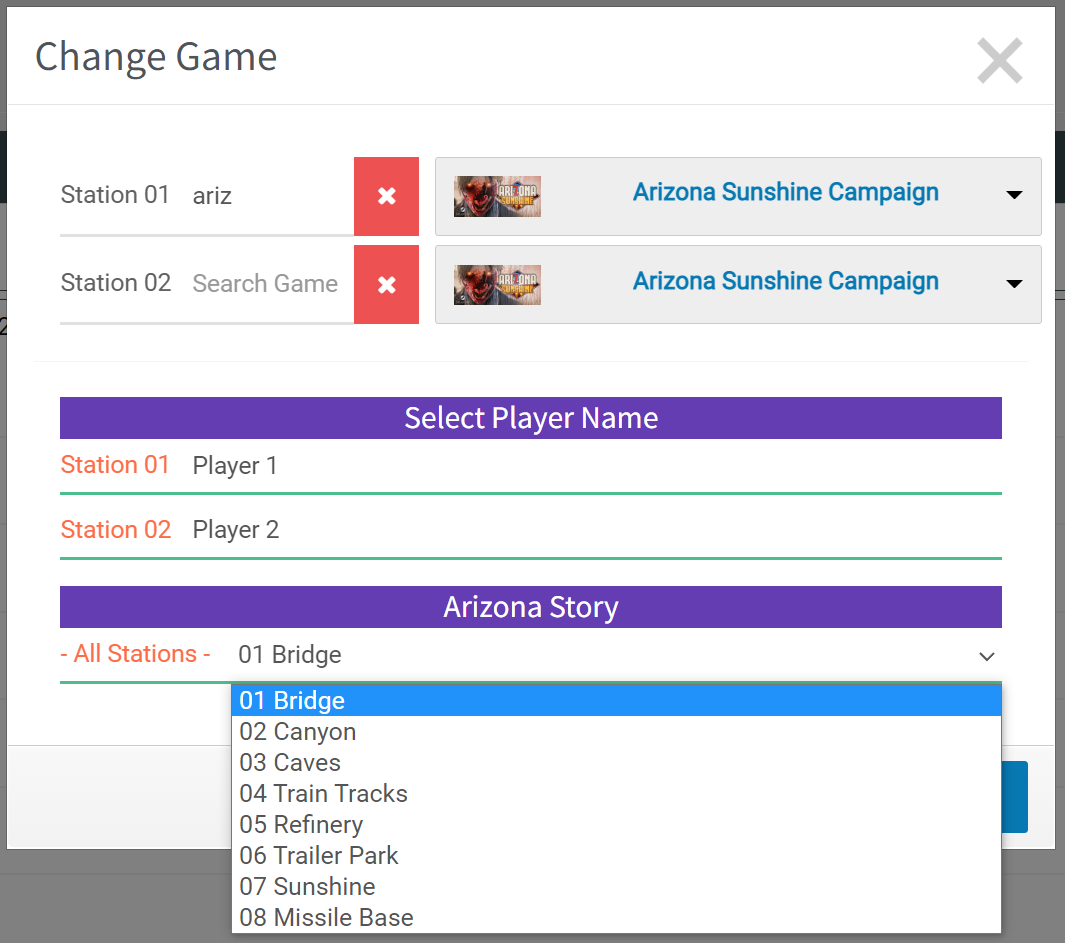Click the Select Player Name header

tap(531, 418)
